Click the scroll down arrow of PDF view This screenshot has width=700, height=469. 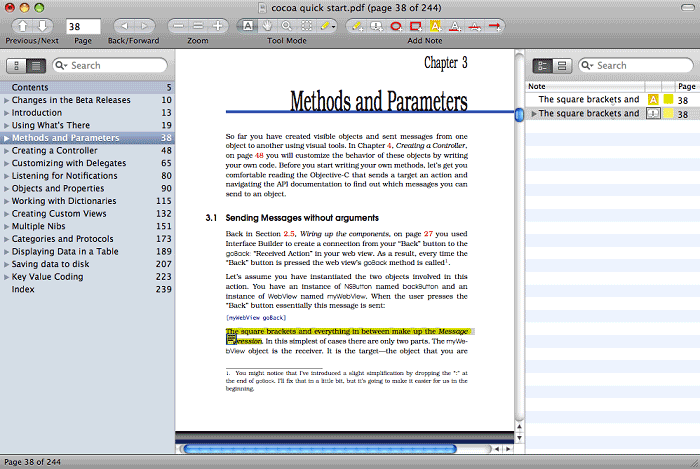[x=519, y=438]
